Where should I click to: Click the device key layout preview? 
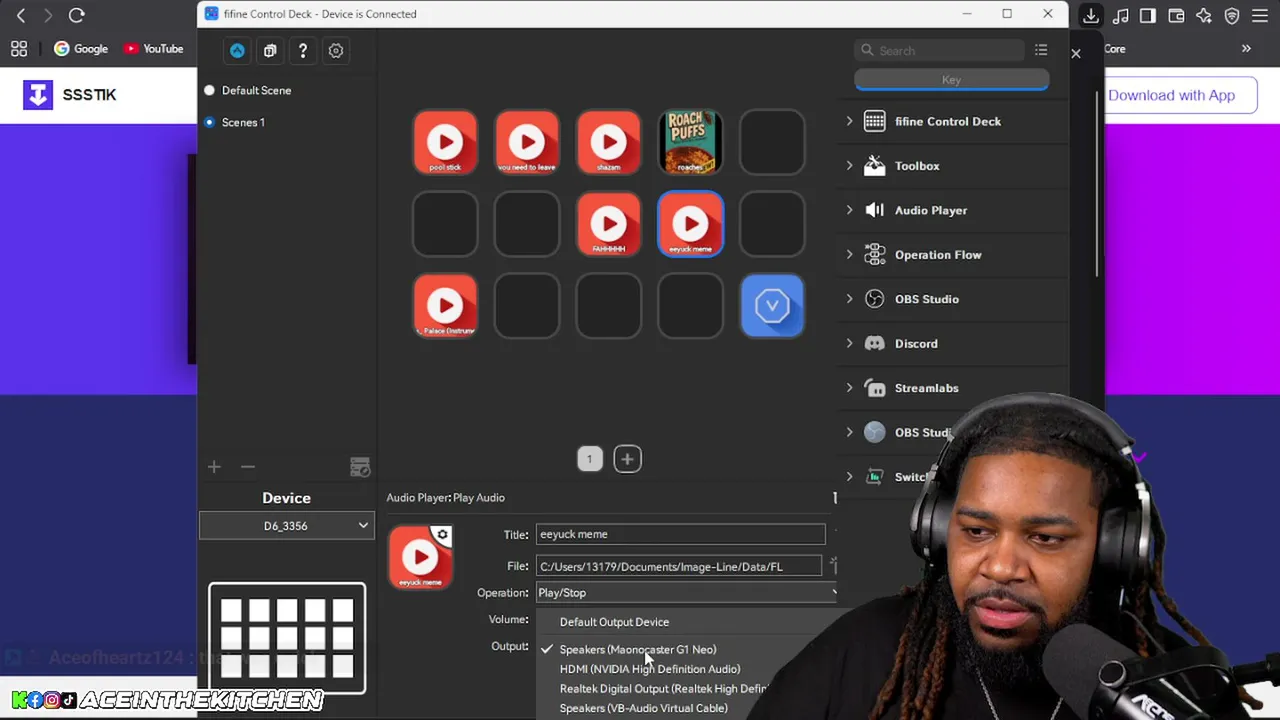click(287, 638)
